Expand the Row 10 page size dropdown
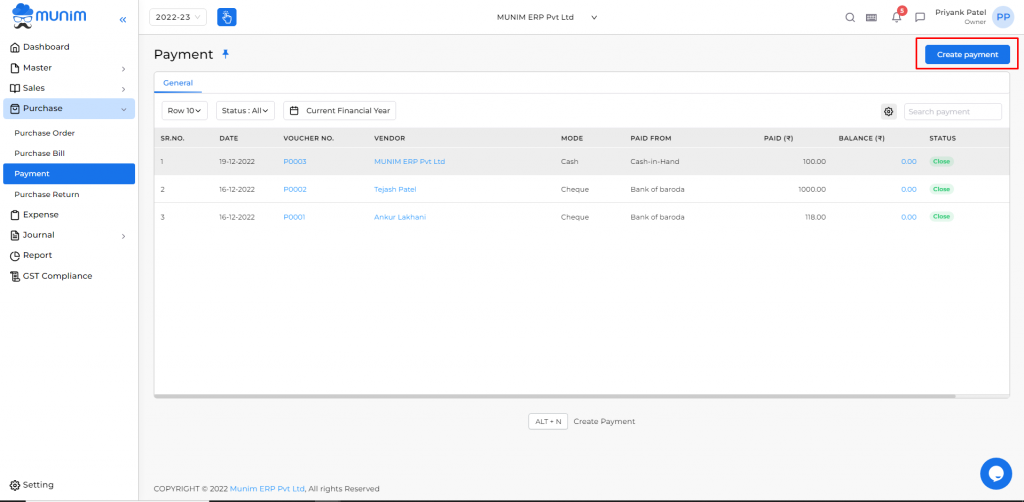1024x502 pixels. point(184,111)
